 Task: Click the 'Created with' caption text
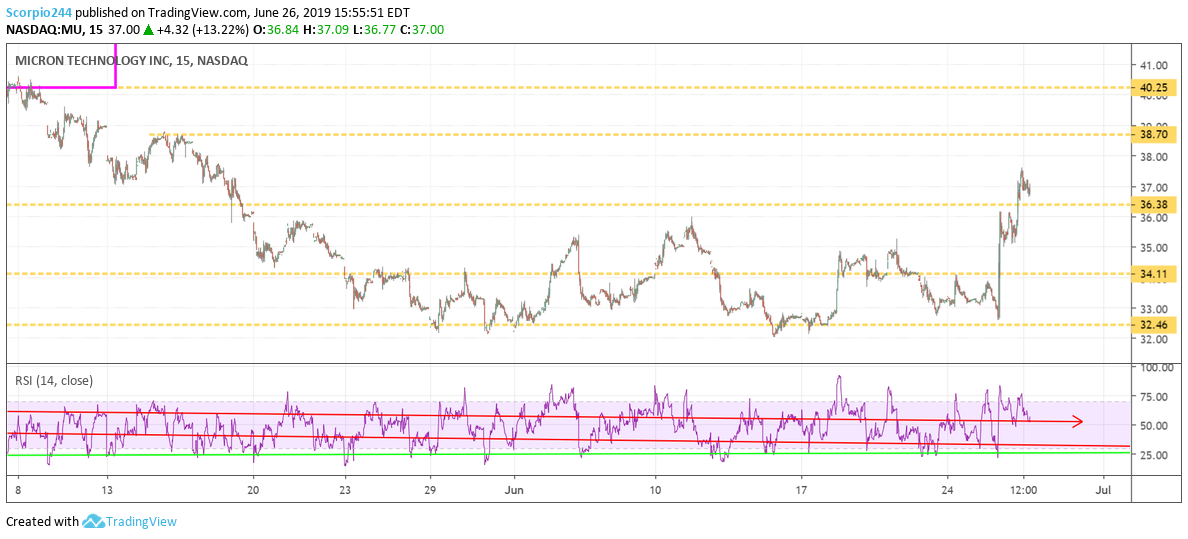click(42, 522)
